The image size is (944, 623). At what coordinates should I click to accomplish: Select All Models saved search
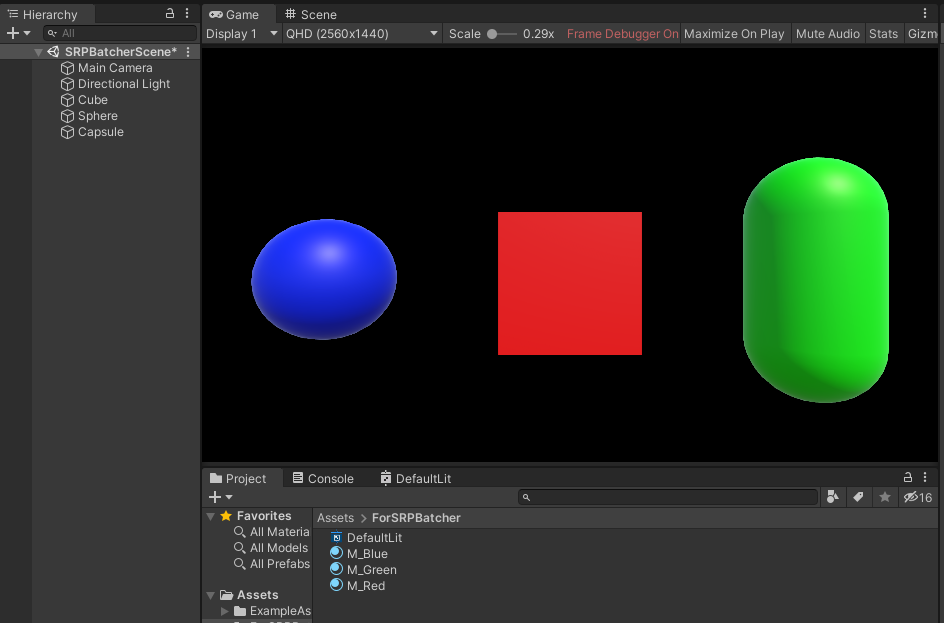point(271,548)
